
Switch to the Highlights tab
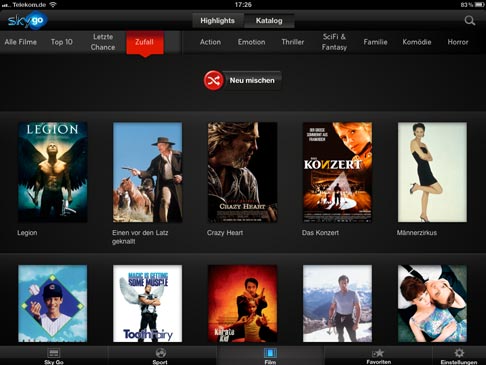click(218, 21)
